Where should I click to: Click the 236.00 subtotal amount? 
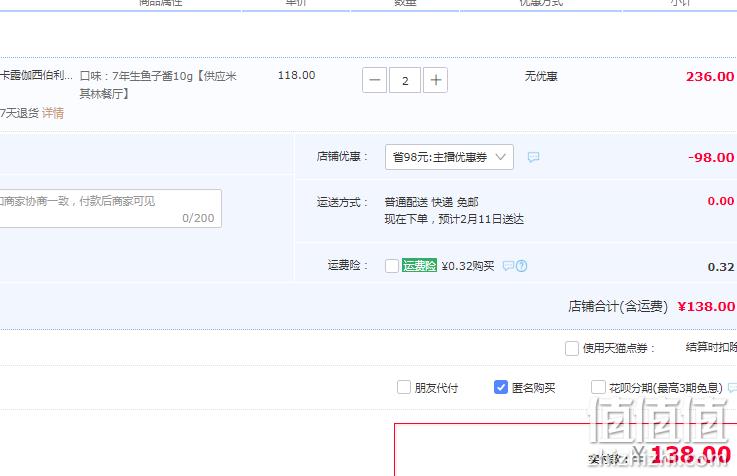tap(710, 77)
